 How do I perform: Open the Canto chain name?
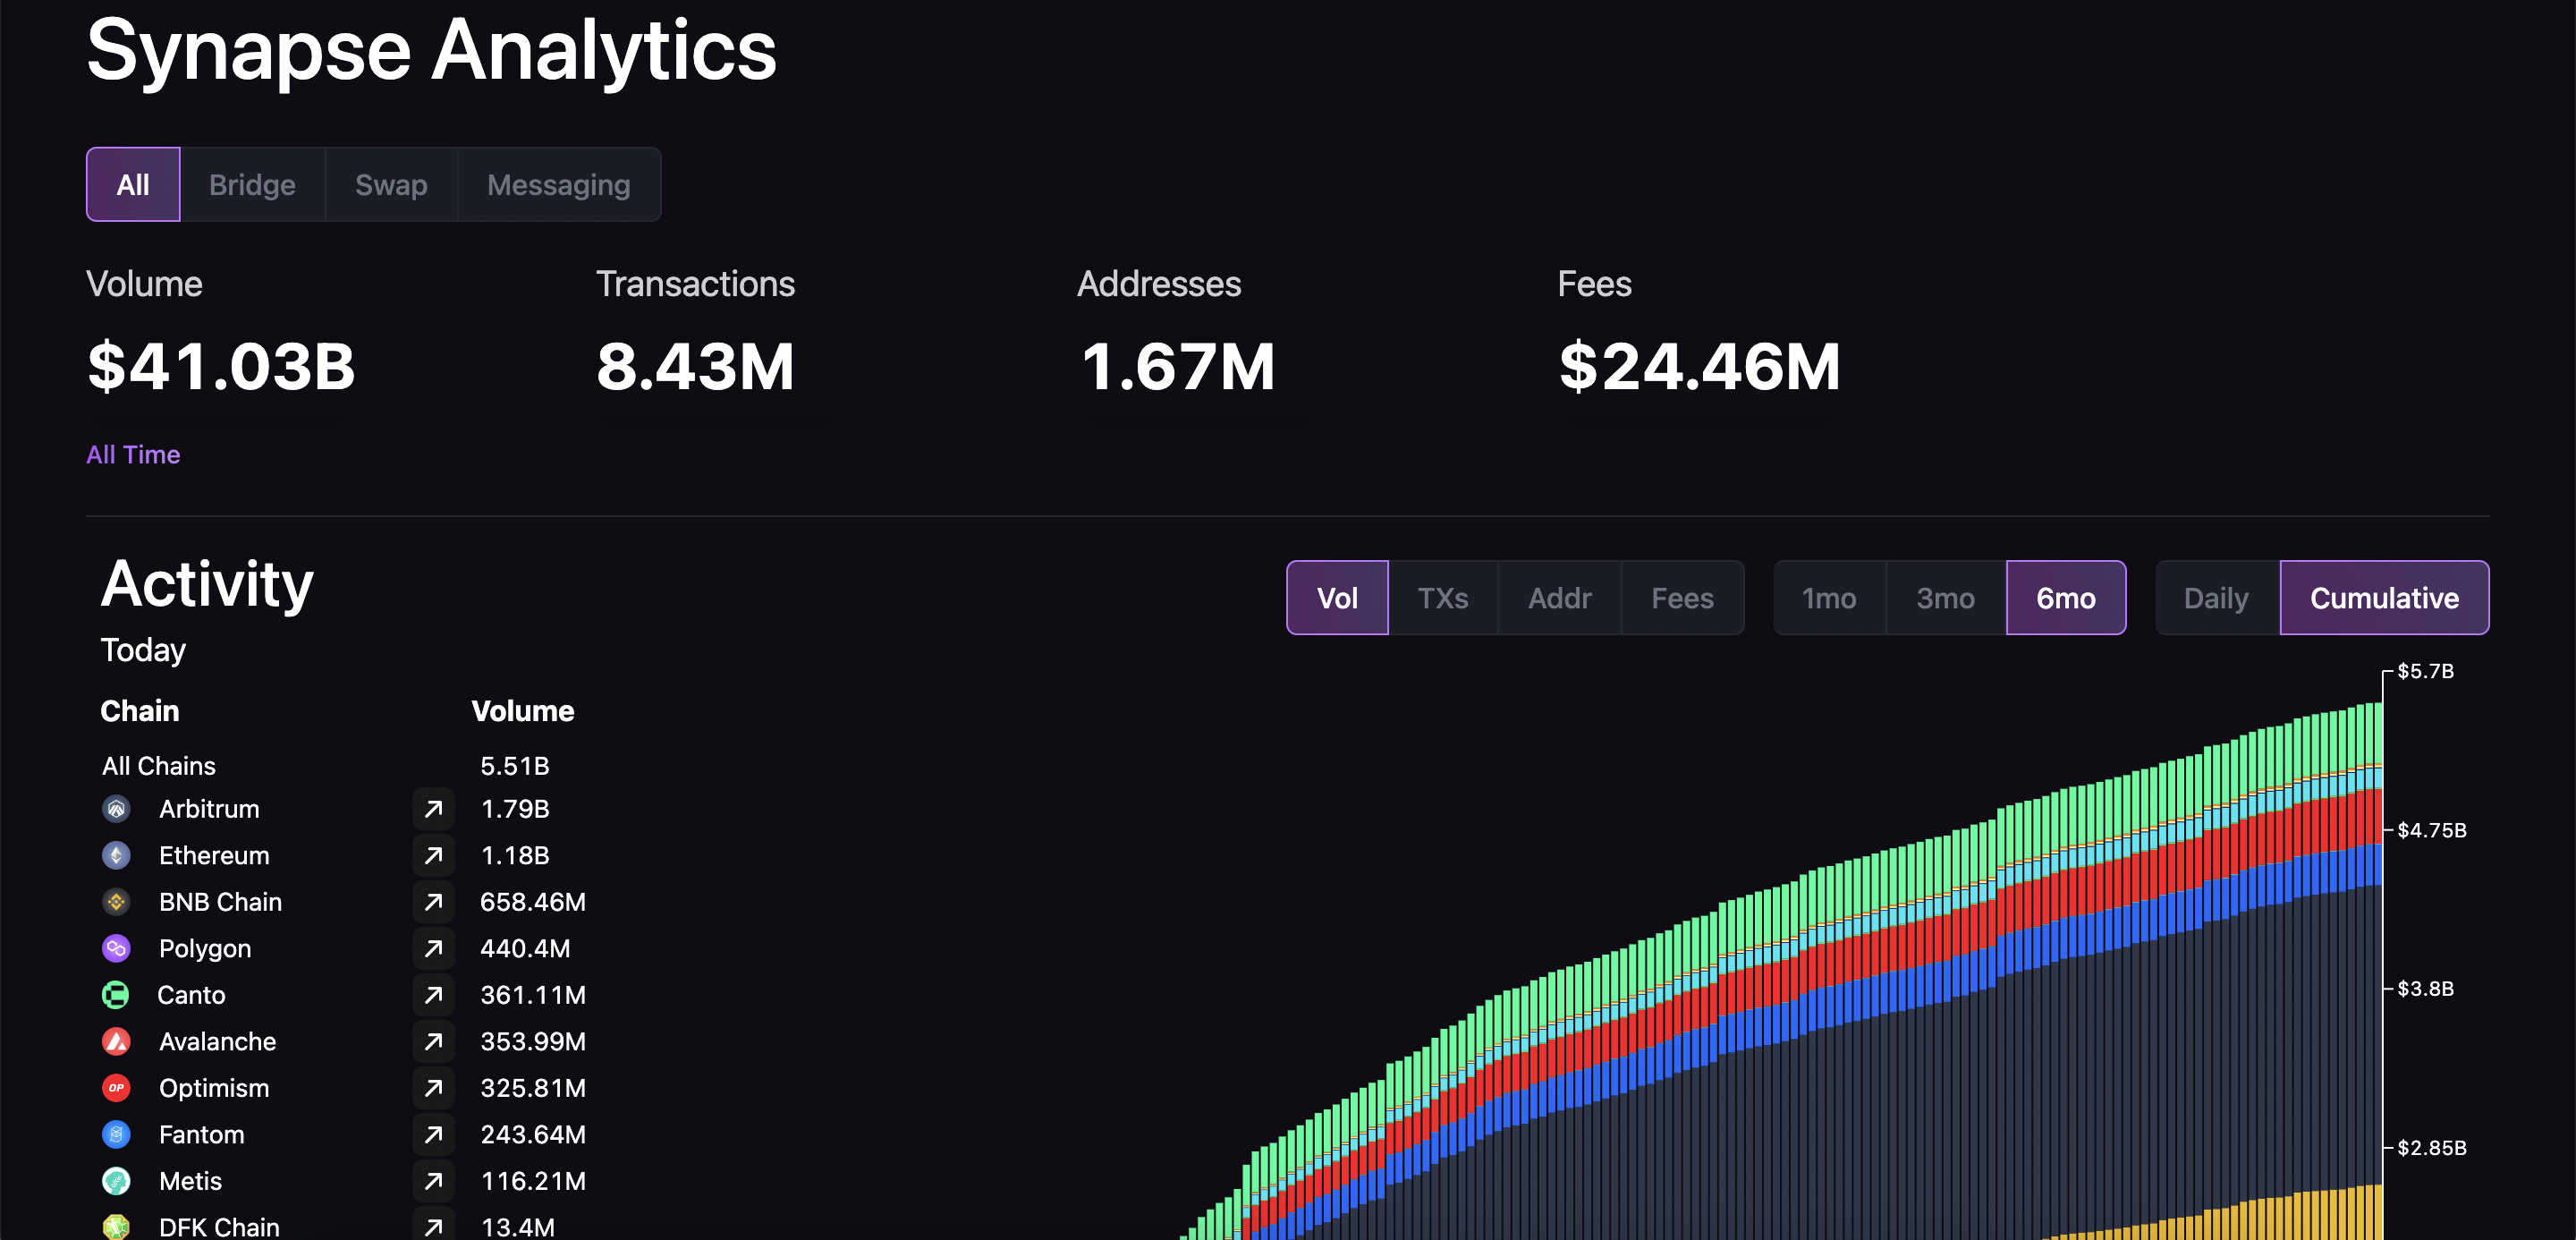click(191, 994)
